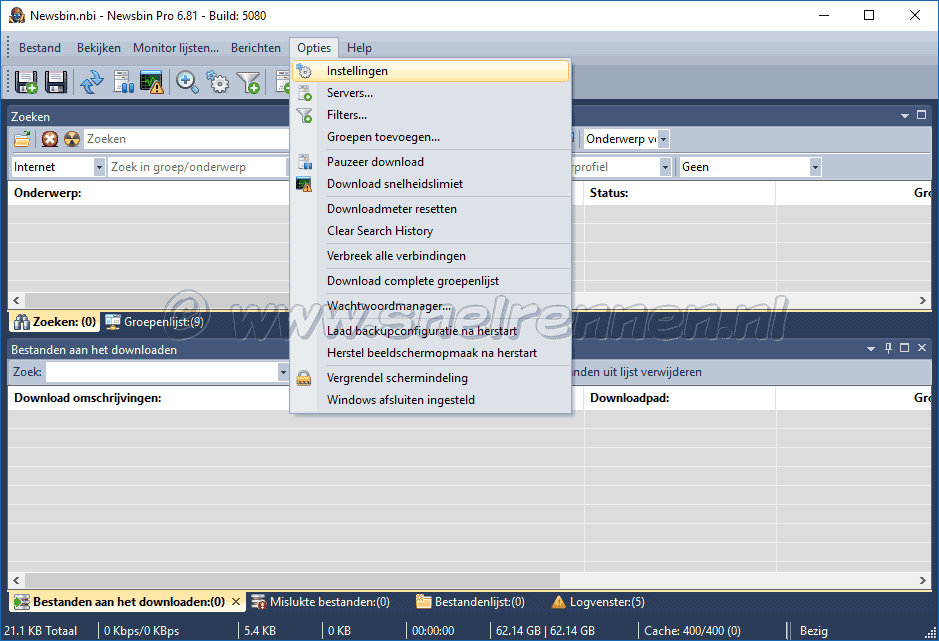Select Windows afsluiten ingesteld
The height and width of the screenshot is (641, 939).
[431, 400]
